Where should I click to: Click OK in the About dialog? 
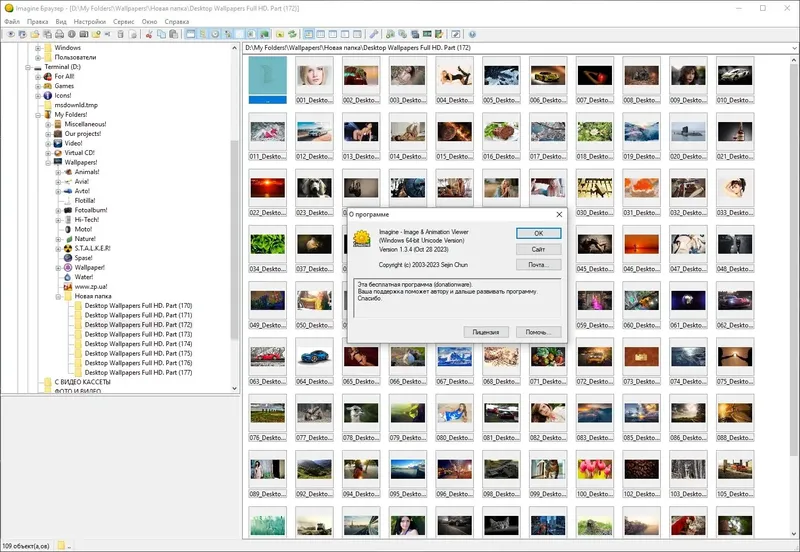[x=538, y=233]
